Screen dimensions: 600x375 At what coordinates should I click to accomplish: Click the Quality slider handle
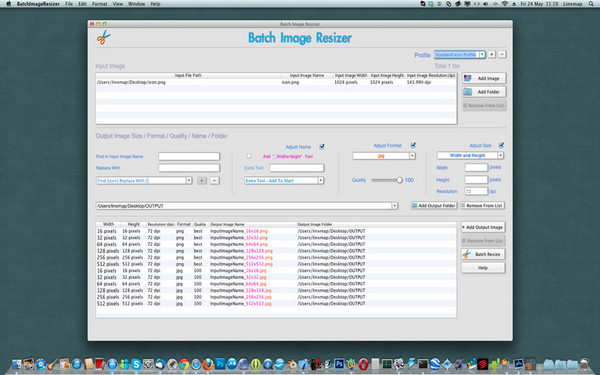click(399, 180)
